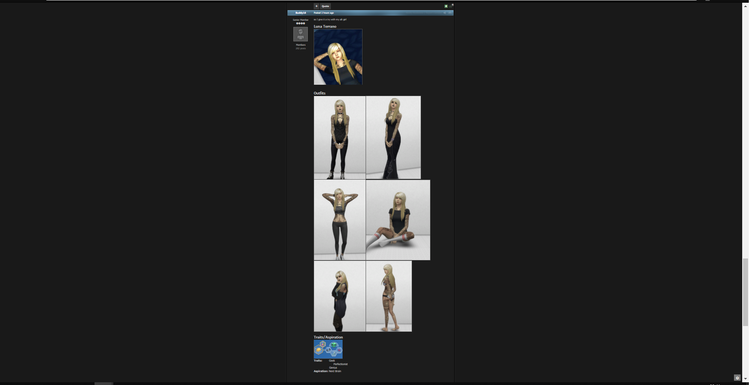This screenshot has height=385, width=750.
Task: Open the poster's gray avatar image
Action: pos(300,34)
